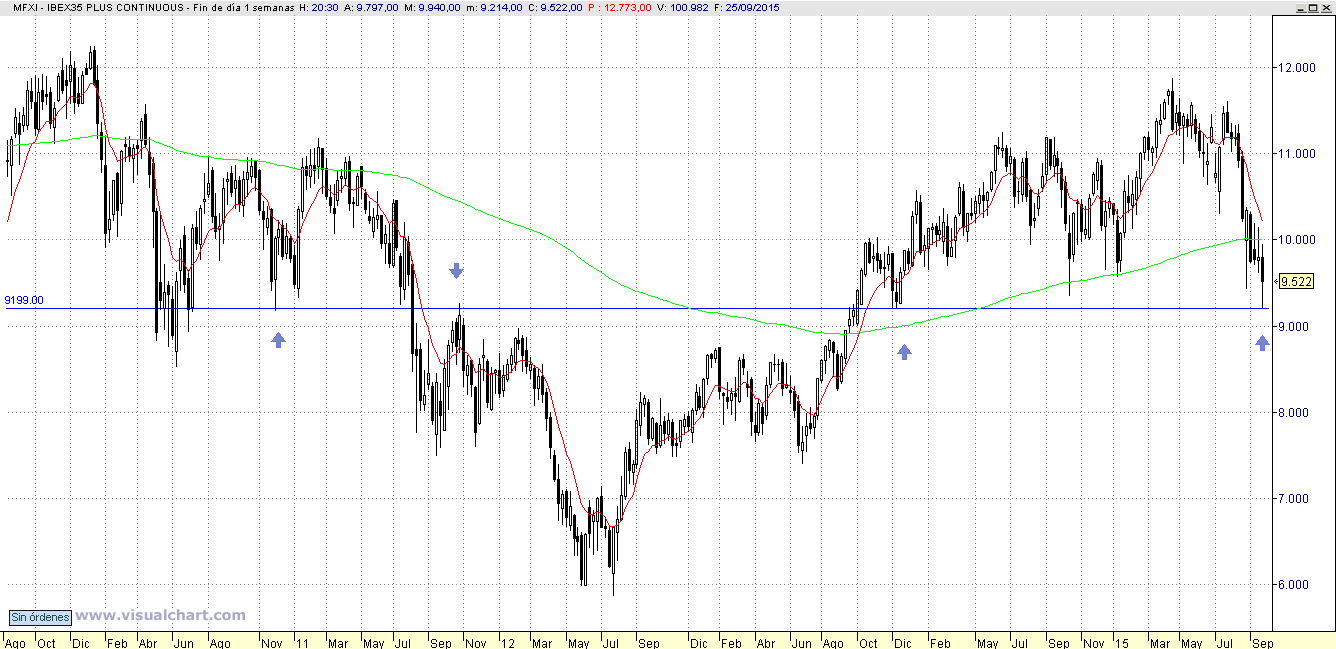Click the 11.000 price axis label
The width and height of the screenshot is (1336, 649).
click(x=1296, y=154)
